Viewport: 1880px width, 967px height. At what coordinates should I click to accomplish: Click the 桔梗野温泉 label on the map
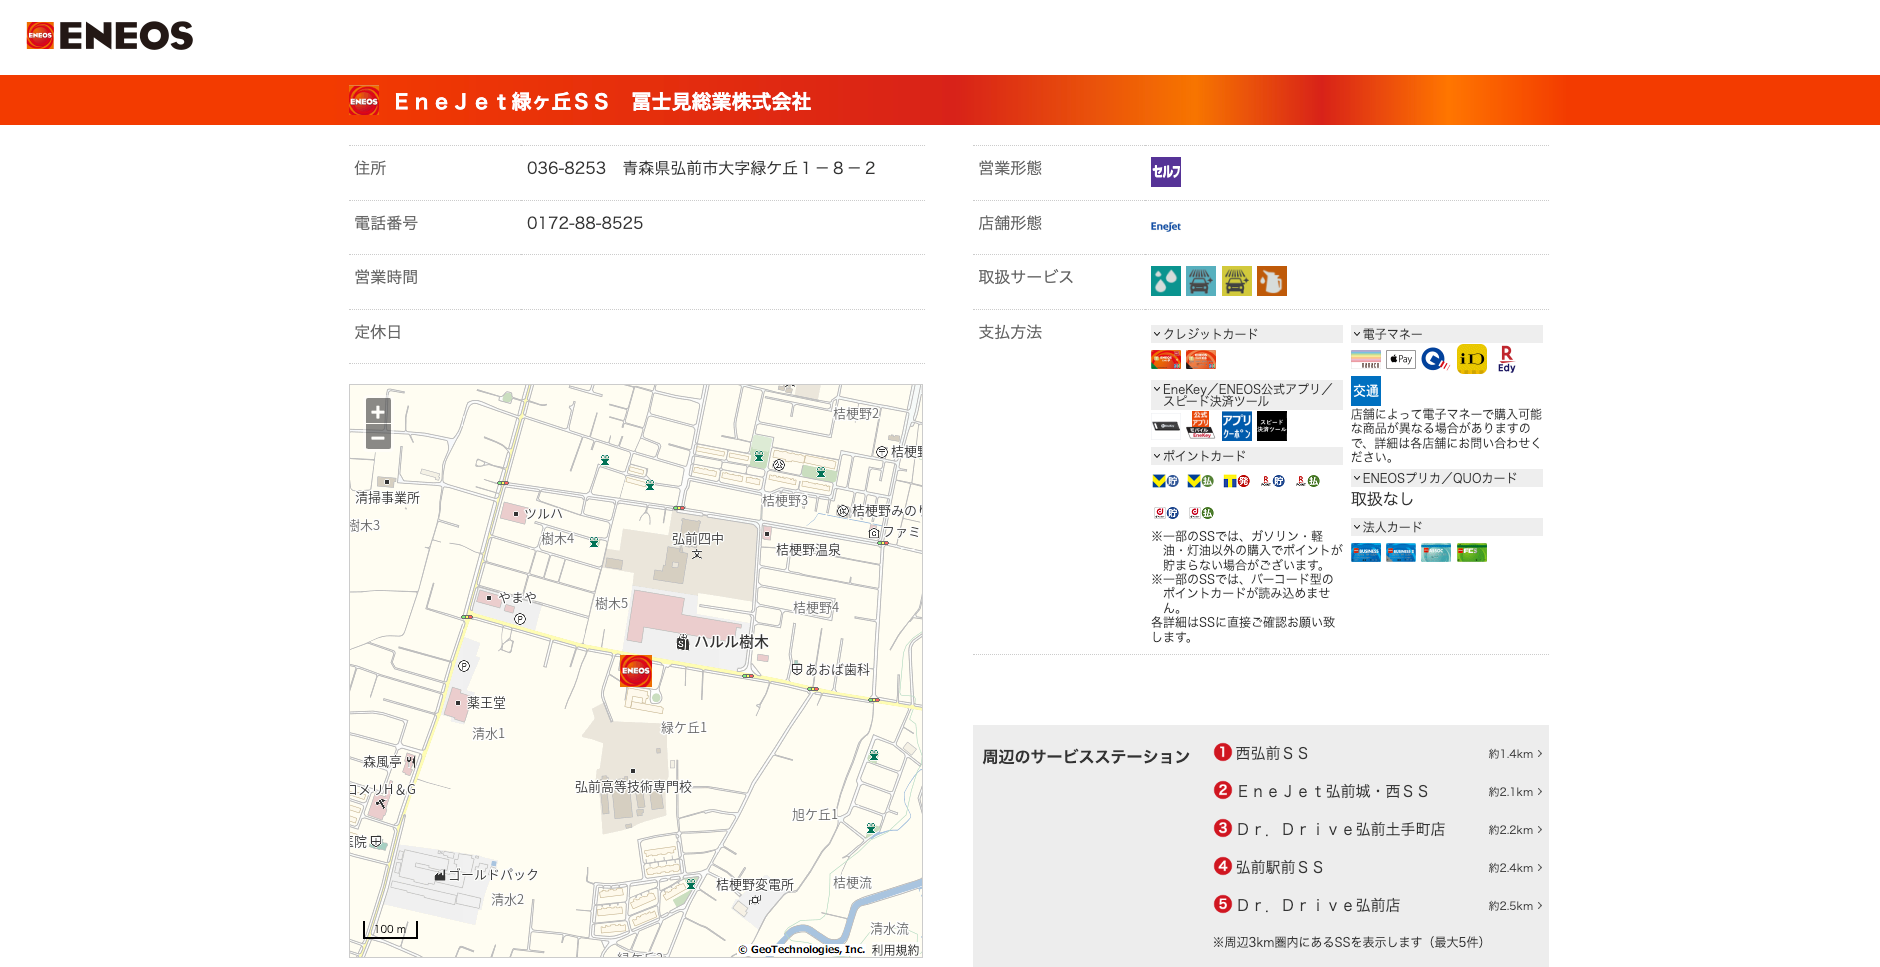click(x=808, y=550)
